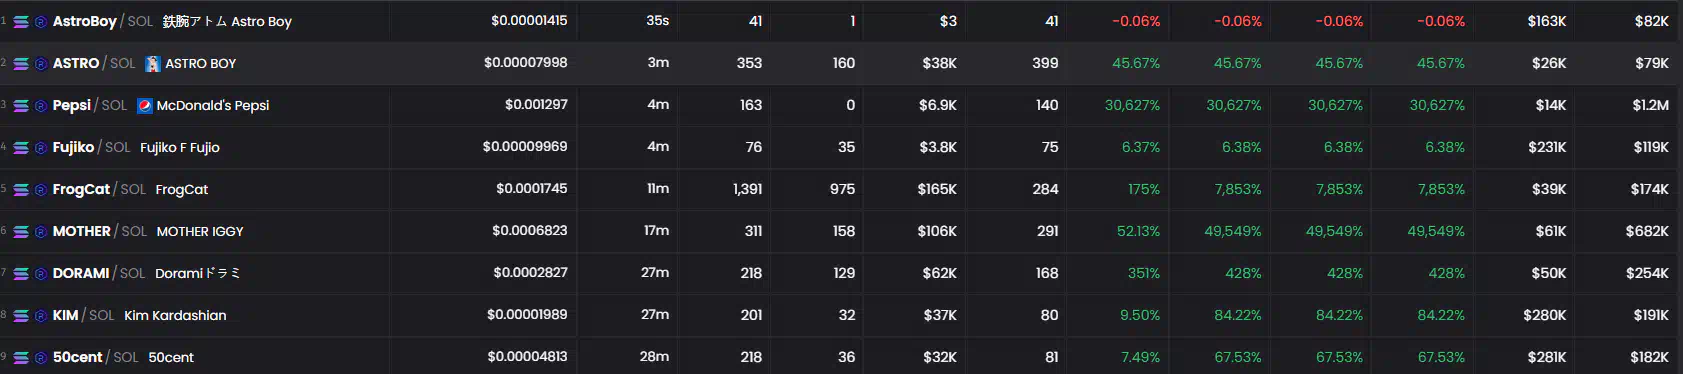Select the MOTHER IGGY token name

(x=200, y=231)
